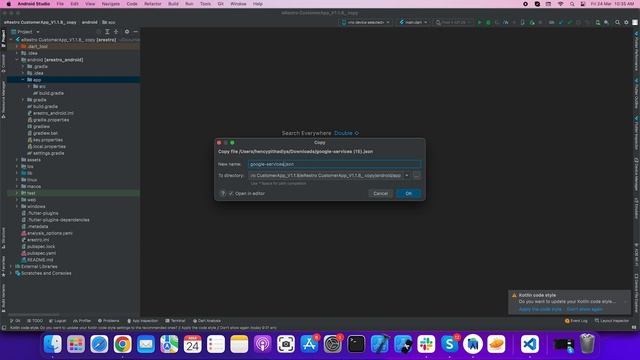Click OK in the Copy dialog

[x=408, y=193]
